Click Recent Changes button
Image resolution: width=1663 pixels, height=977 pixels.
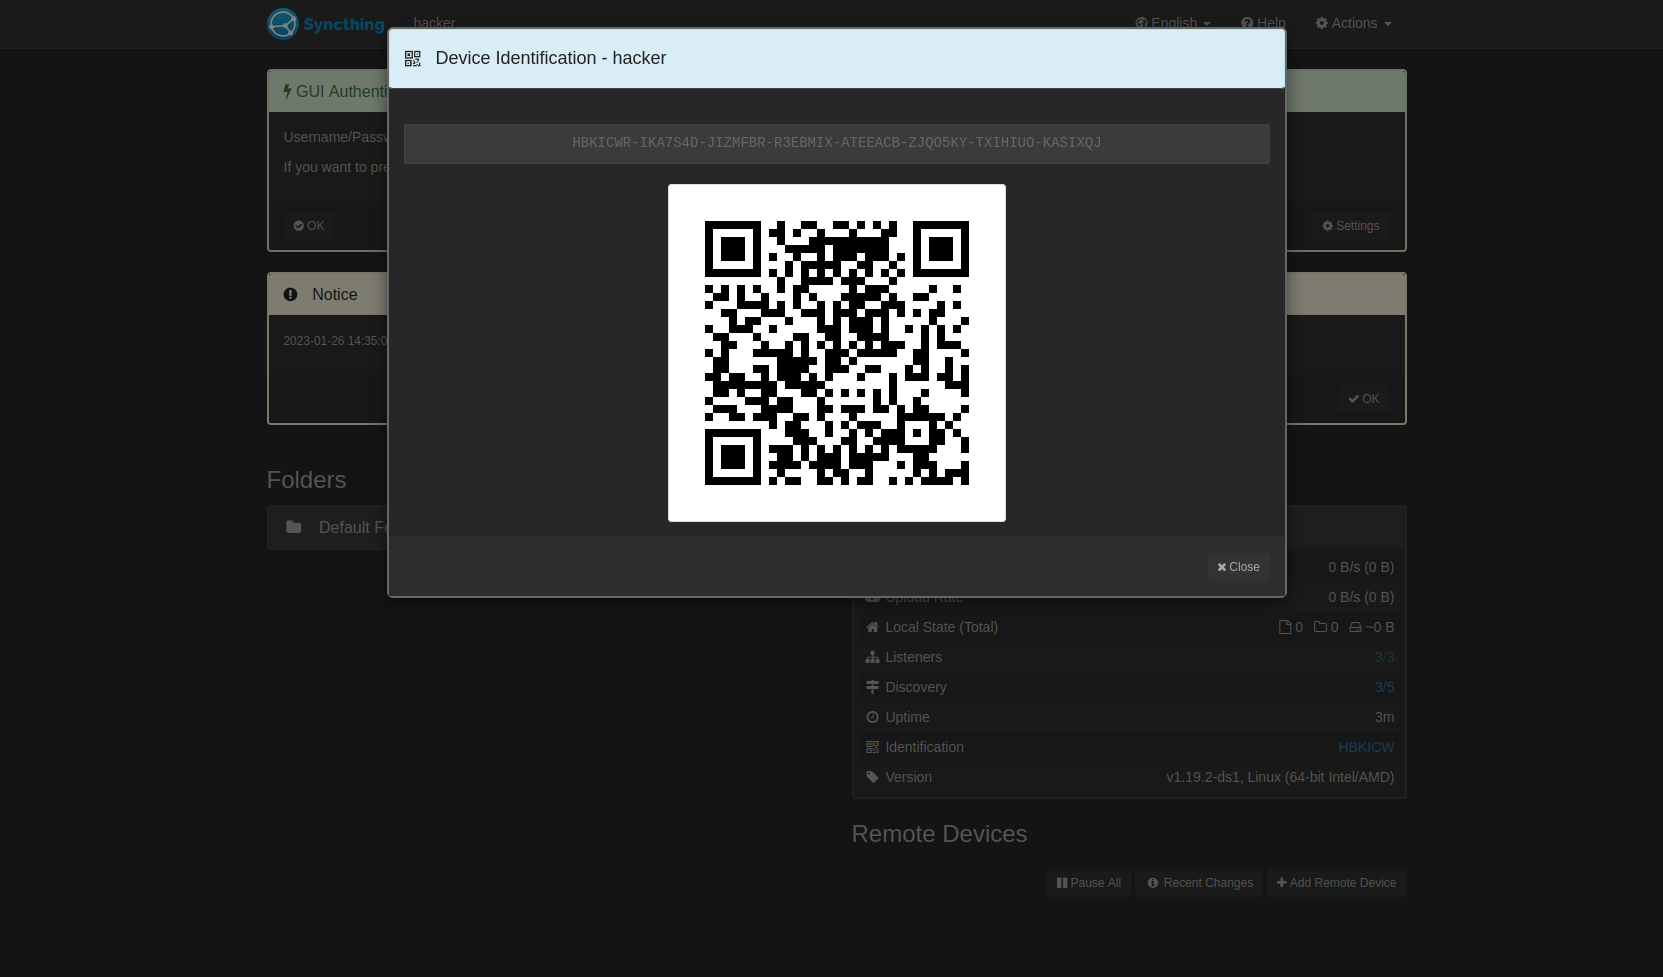1199,883
